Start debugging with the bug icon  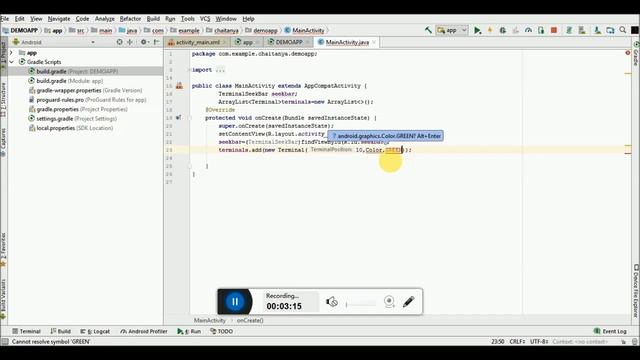coord(502,30)
